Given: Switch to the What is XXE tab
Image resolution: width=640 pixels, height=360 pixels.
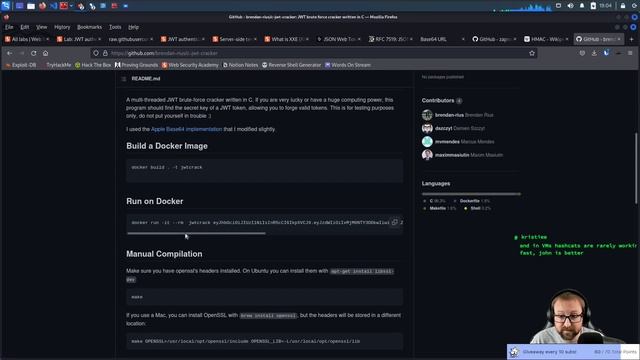Looking at the screenshot, I should 286,39.
